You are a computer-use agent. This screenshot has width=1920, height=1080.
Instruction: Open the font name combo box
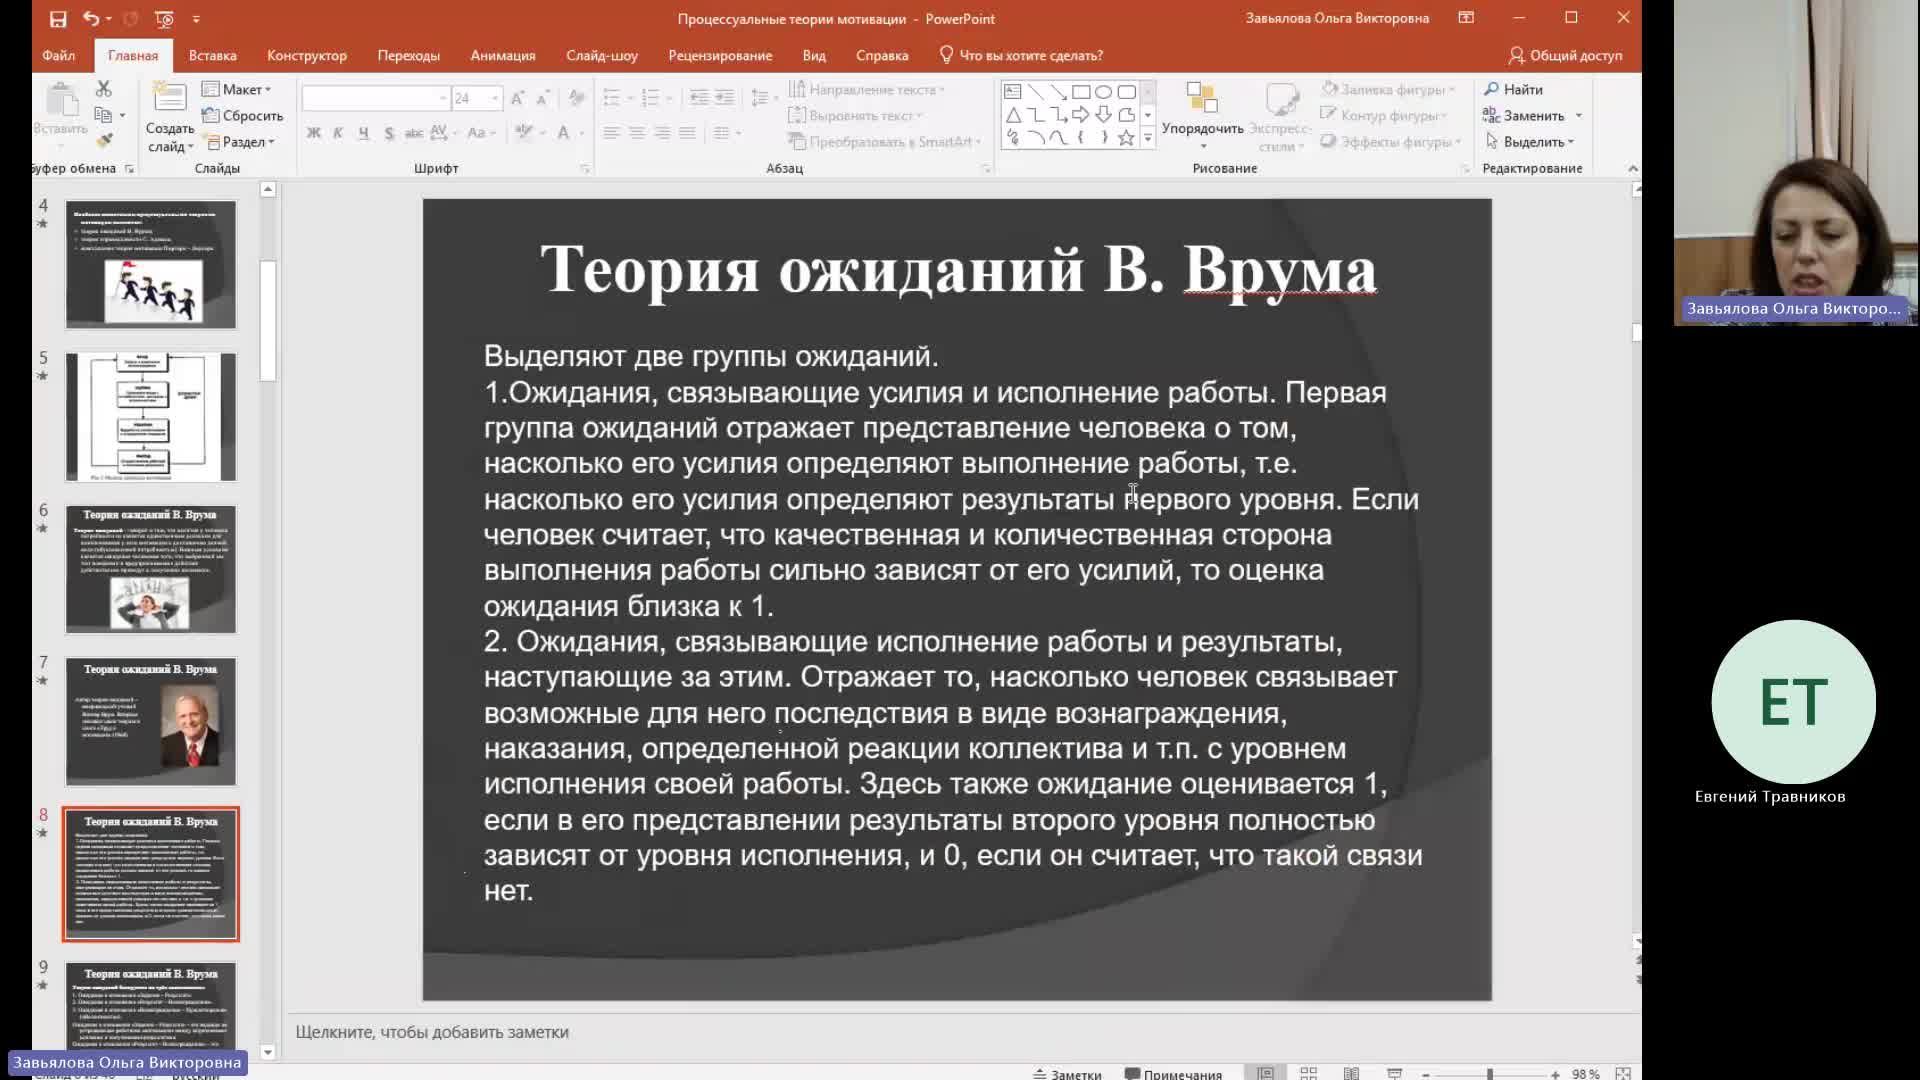click(x=375, y=98)
